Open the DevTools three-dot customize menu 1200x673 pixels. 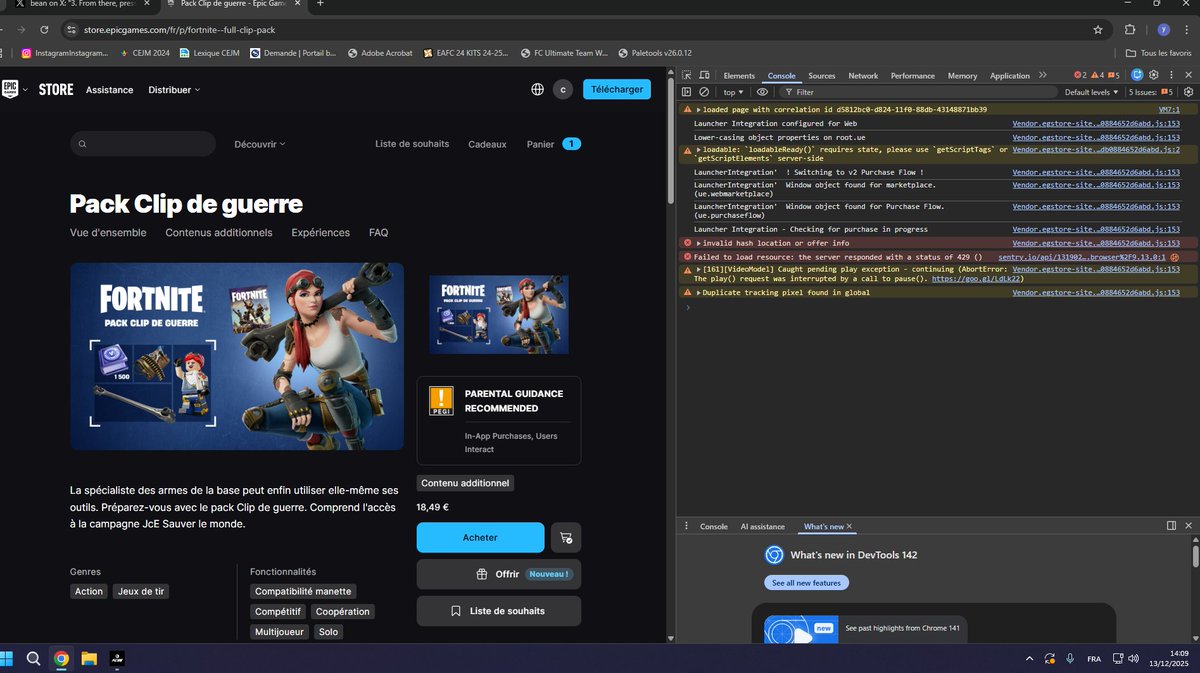coord(1170,75)
